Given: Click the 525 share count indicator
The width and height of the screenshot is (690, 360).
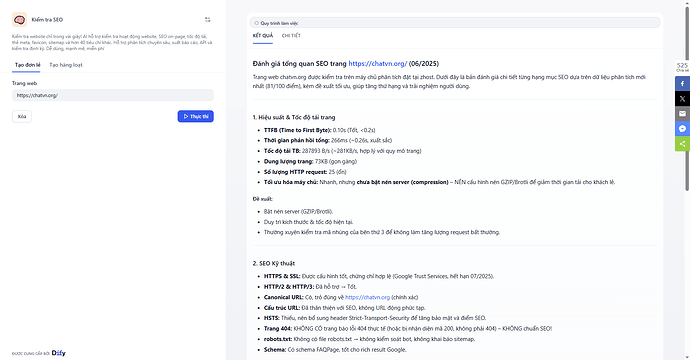Looking at the screenshot, I should coord(683,67).
